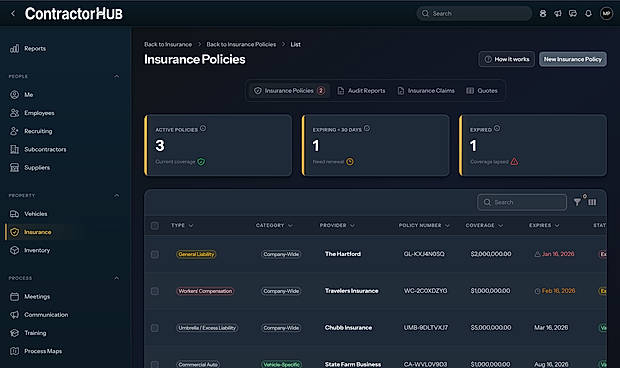The height and width of the screenshot is (368, 620).
Task: Open the megaphone announcements icon
Action: (558, 13)
